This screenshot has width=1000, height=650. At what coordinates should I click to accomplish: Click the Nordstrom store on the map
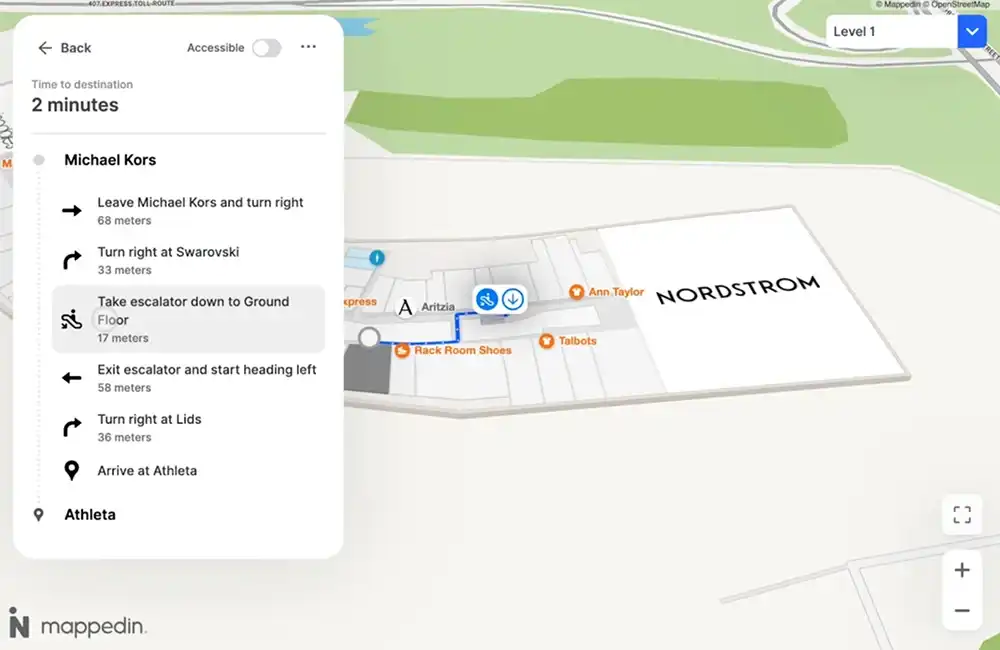point(737,290)
